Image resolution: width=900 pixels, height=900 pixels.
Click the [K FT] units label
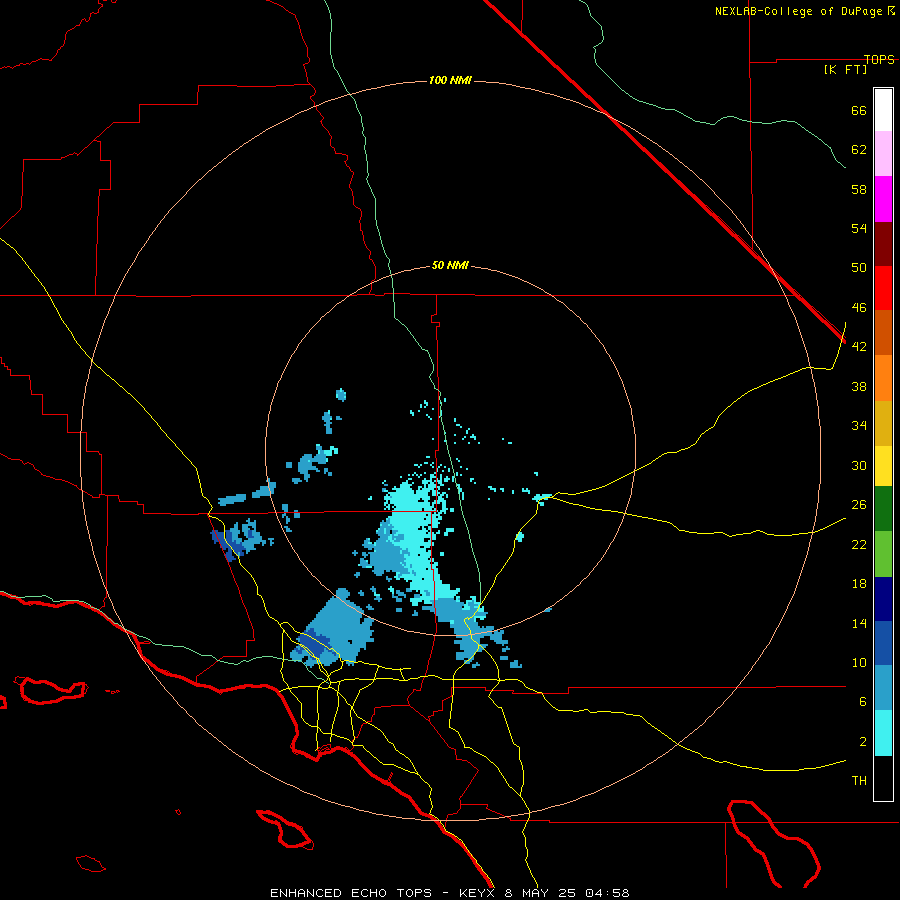pyautogui.click(x=845, y=69)
